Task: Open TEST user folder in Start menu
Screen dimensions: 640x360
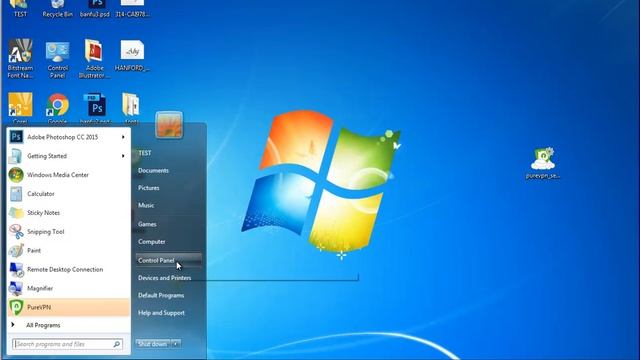Action: click(145, 153)
